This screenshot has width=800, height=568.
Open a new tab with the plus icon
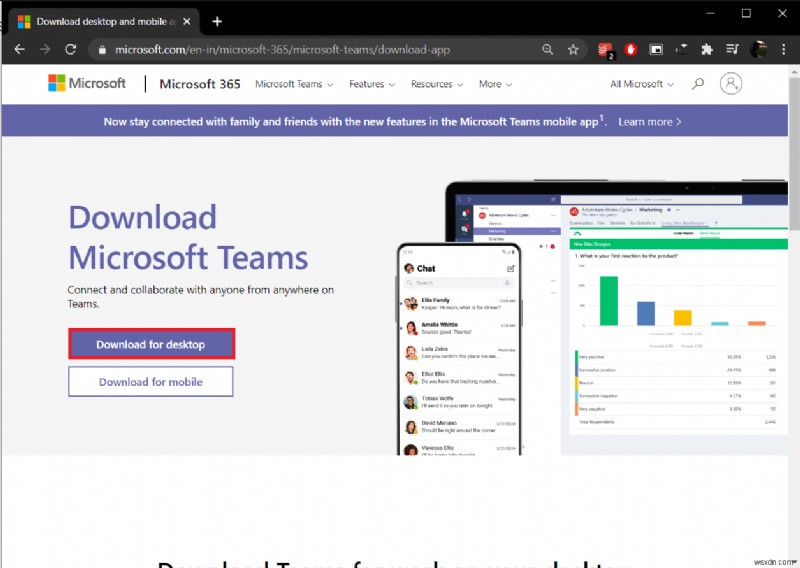click(217, 21)
